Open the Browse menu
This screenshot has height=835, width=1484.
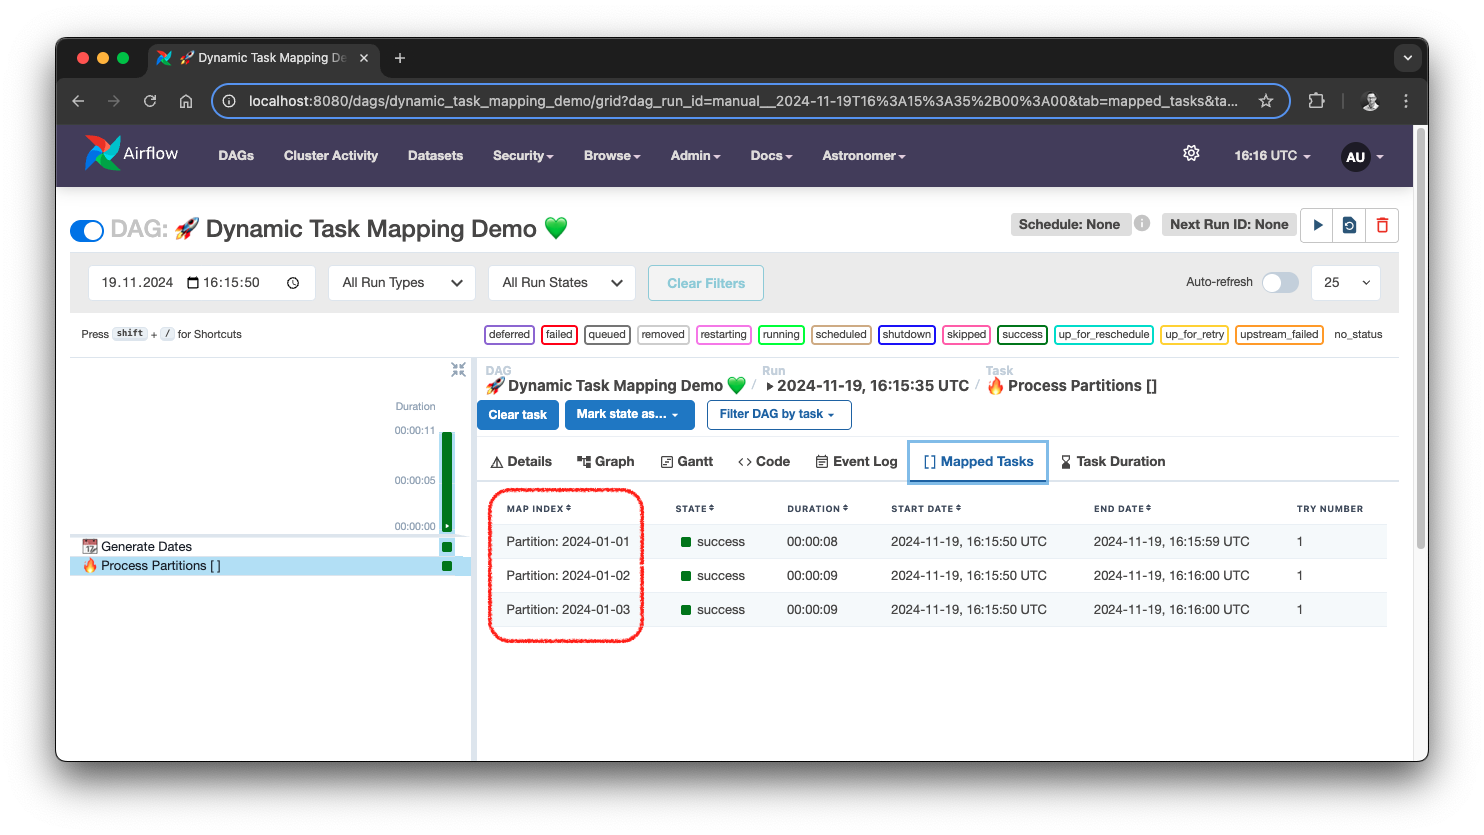pos(612,156)
